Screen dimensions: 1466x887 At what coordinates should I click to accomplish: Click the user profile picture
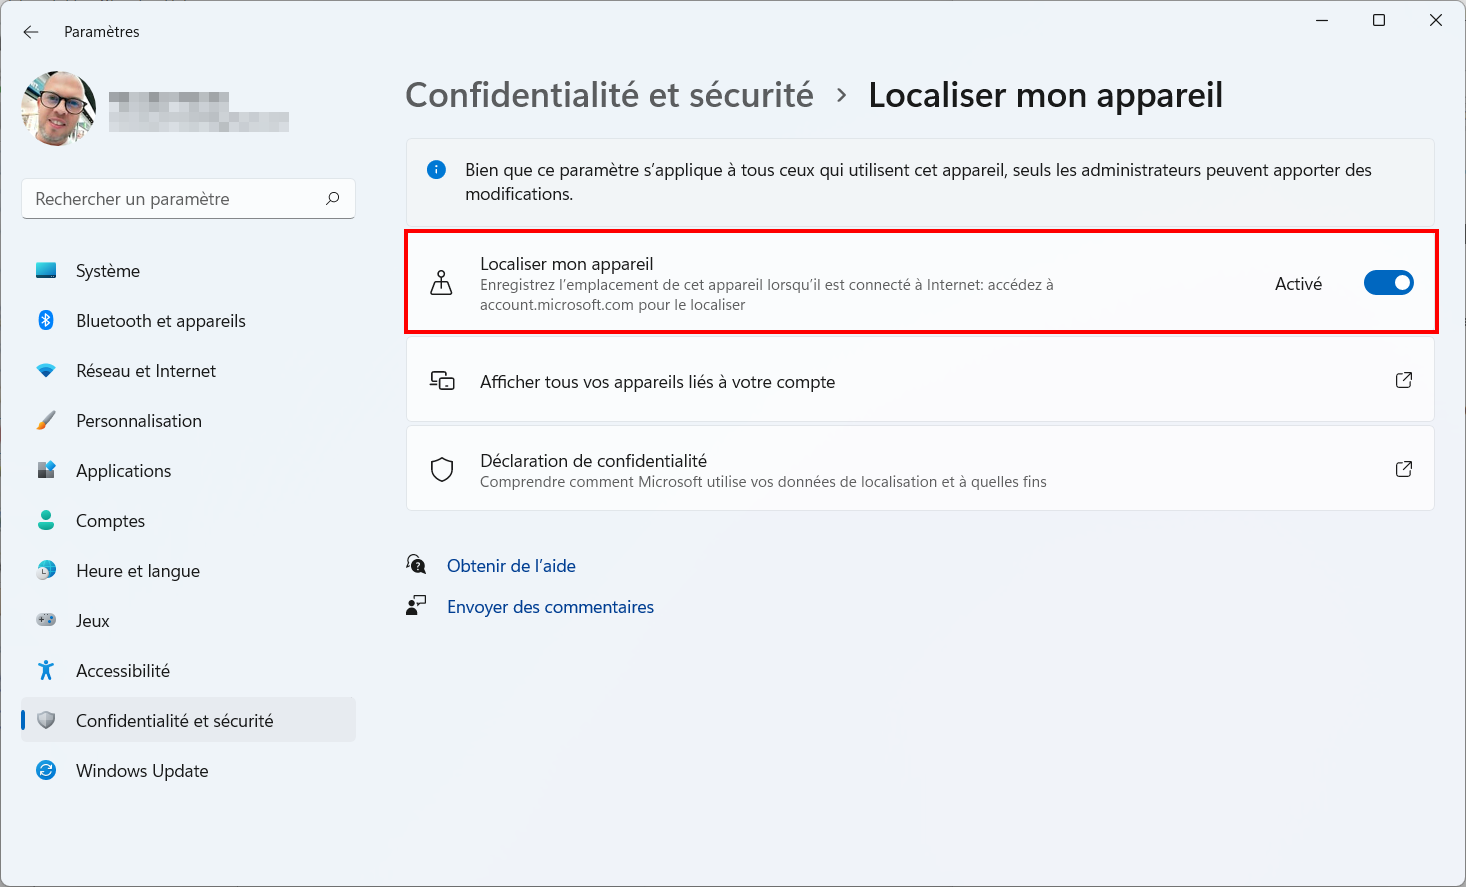59,108
